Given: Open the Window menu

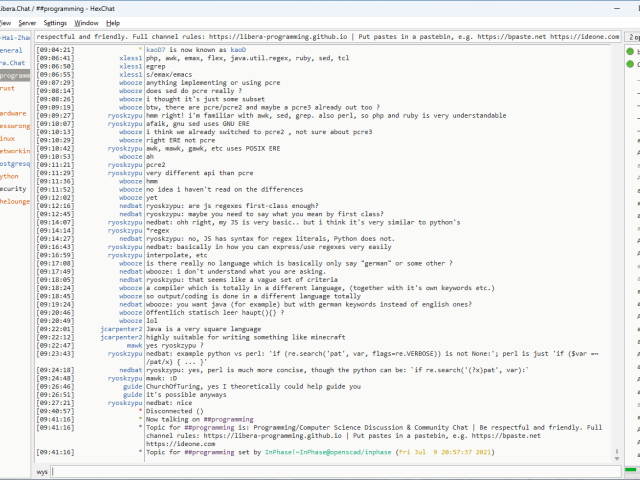Looking at the screenshot, I should point(87,22).
